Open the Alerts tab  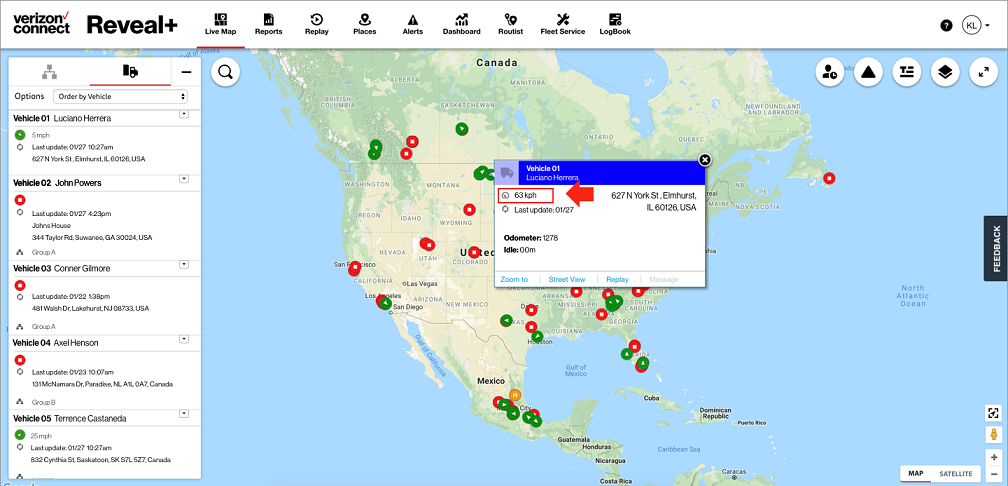click(413, 24)
